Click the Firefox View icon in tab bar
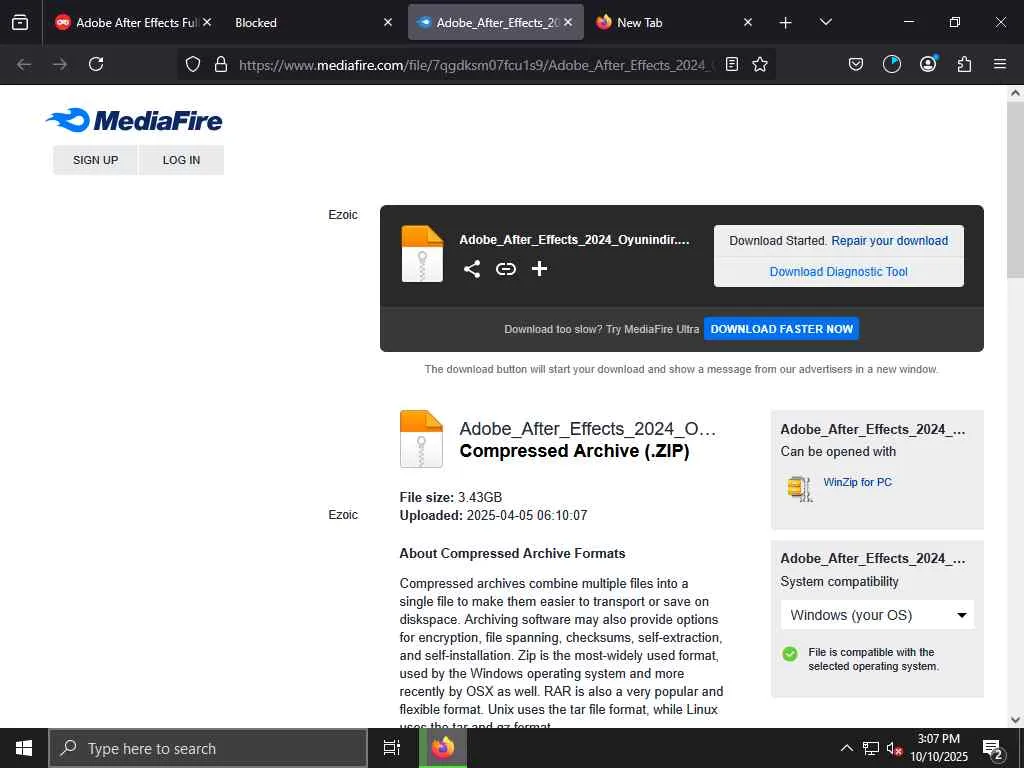Screen dimensions: 1024x768 [20, 22]
